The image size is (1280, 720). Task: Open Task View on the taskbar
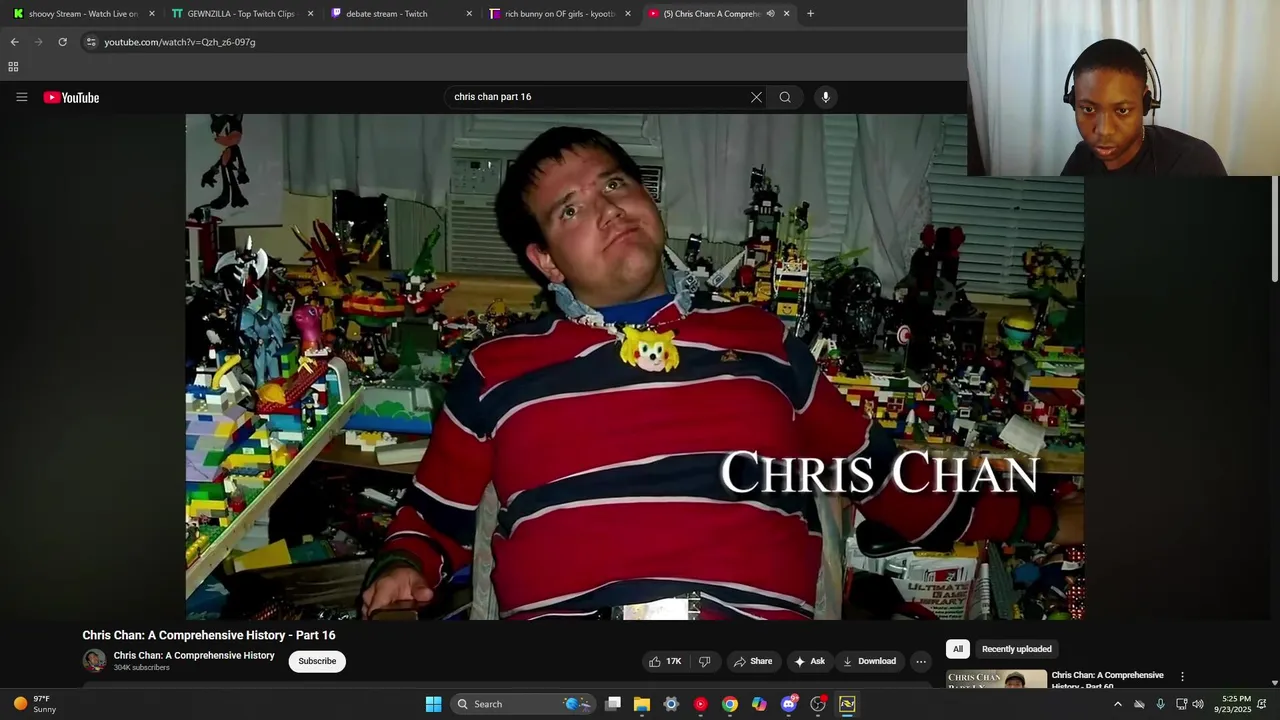613,704
